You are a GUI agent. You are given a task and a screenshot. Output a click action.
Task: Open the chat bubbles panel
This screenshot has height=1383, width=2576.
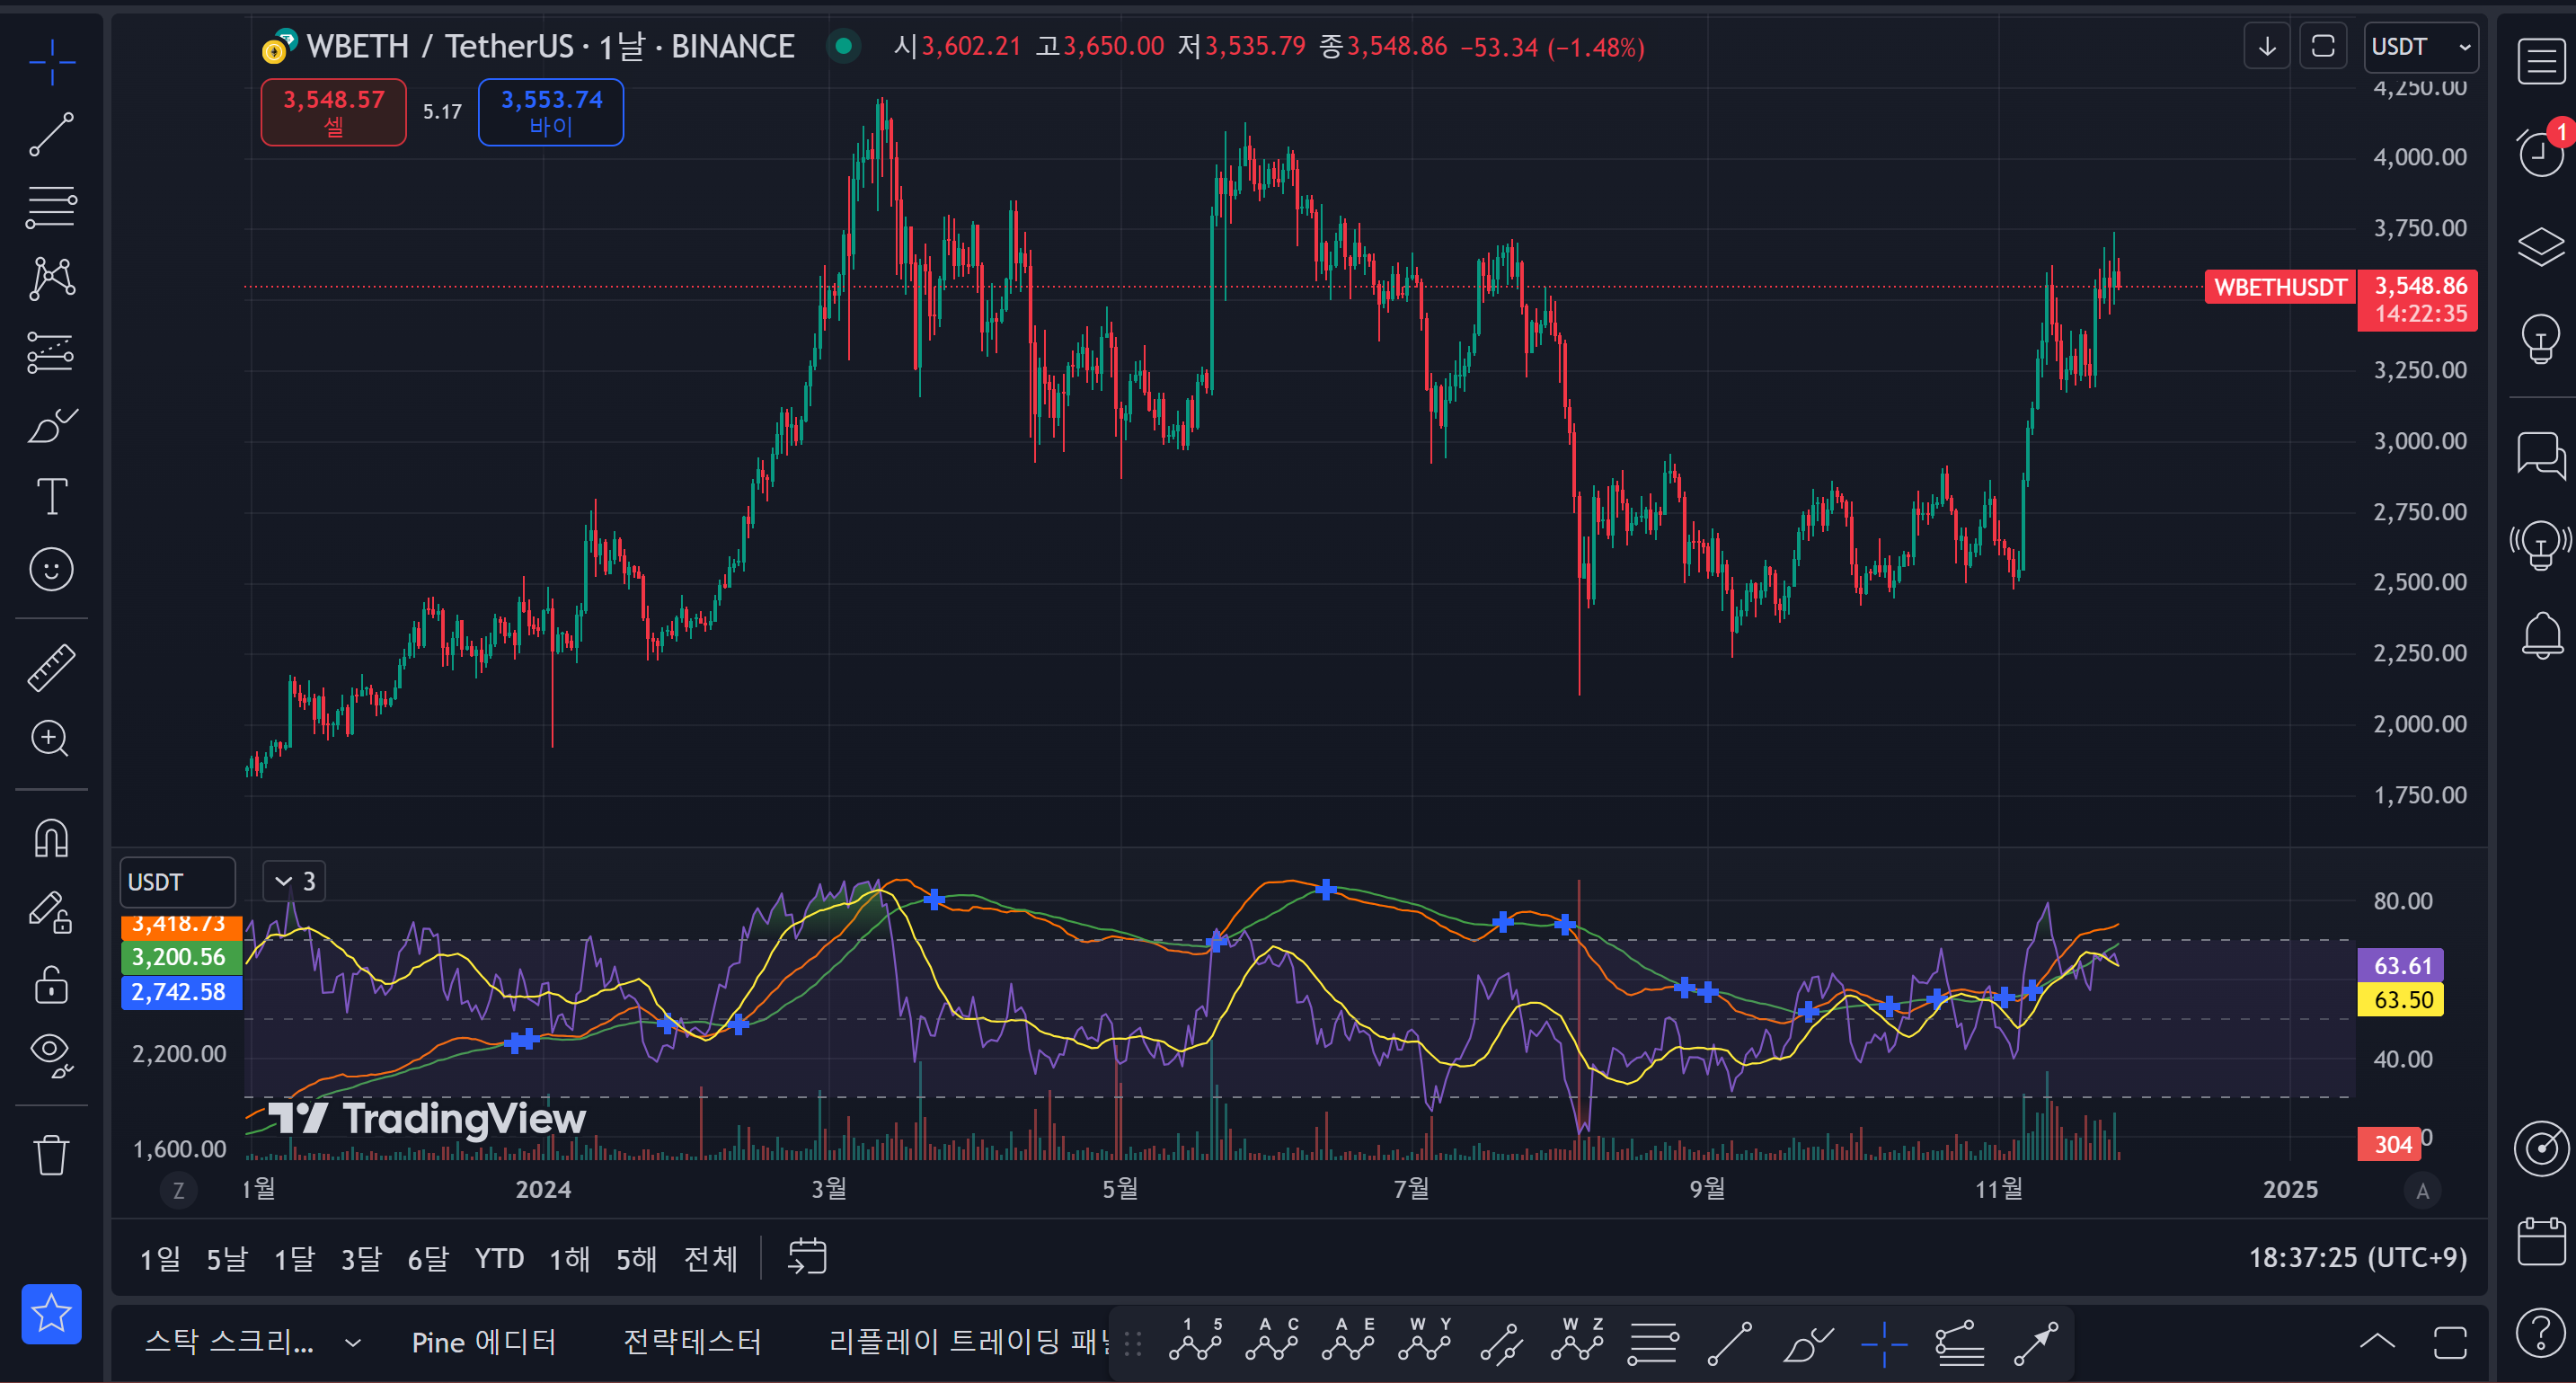[x=2541, y=456]
